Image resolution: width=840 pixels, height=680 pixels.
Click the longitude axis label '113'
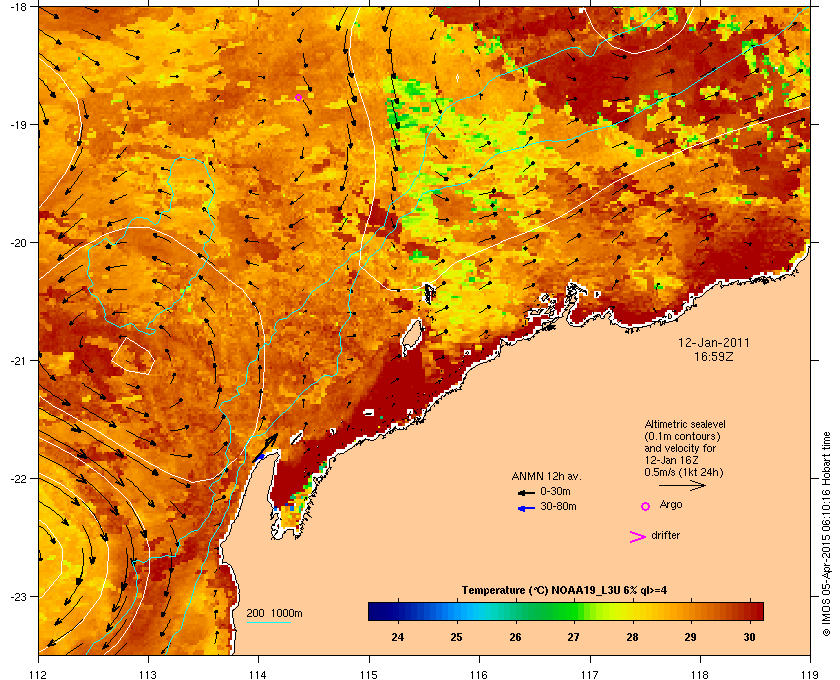coord(148,675)
